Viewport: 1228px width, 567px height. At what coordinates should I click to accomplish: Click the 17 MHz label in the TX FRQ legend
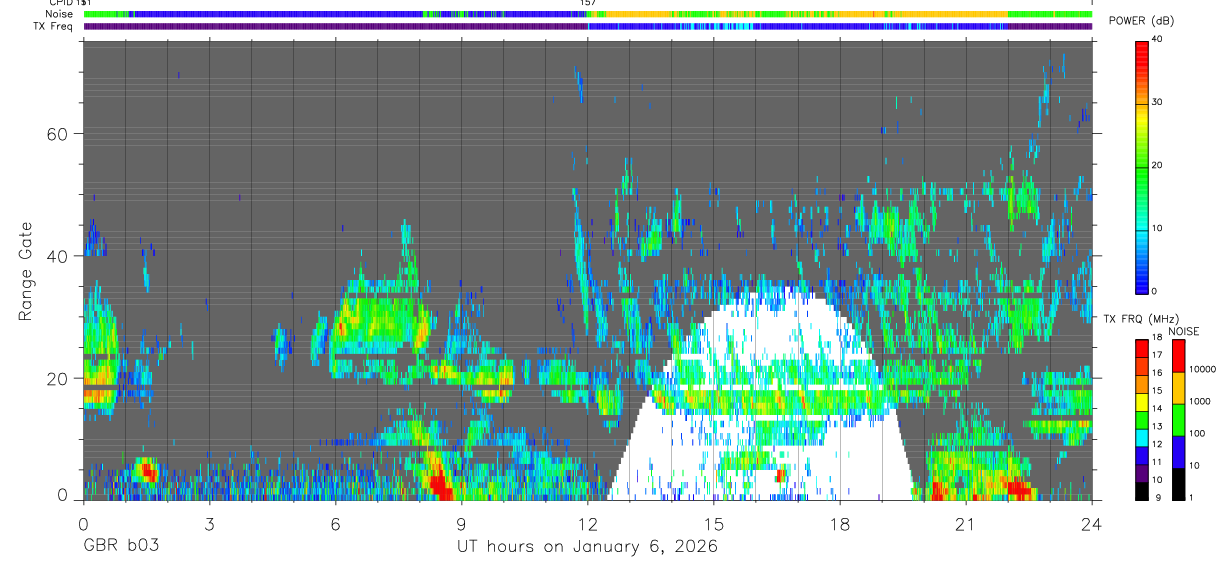tap(1157, 355)
